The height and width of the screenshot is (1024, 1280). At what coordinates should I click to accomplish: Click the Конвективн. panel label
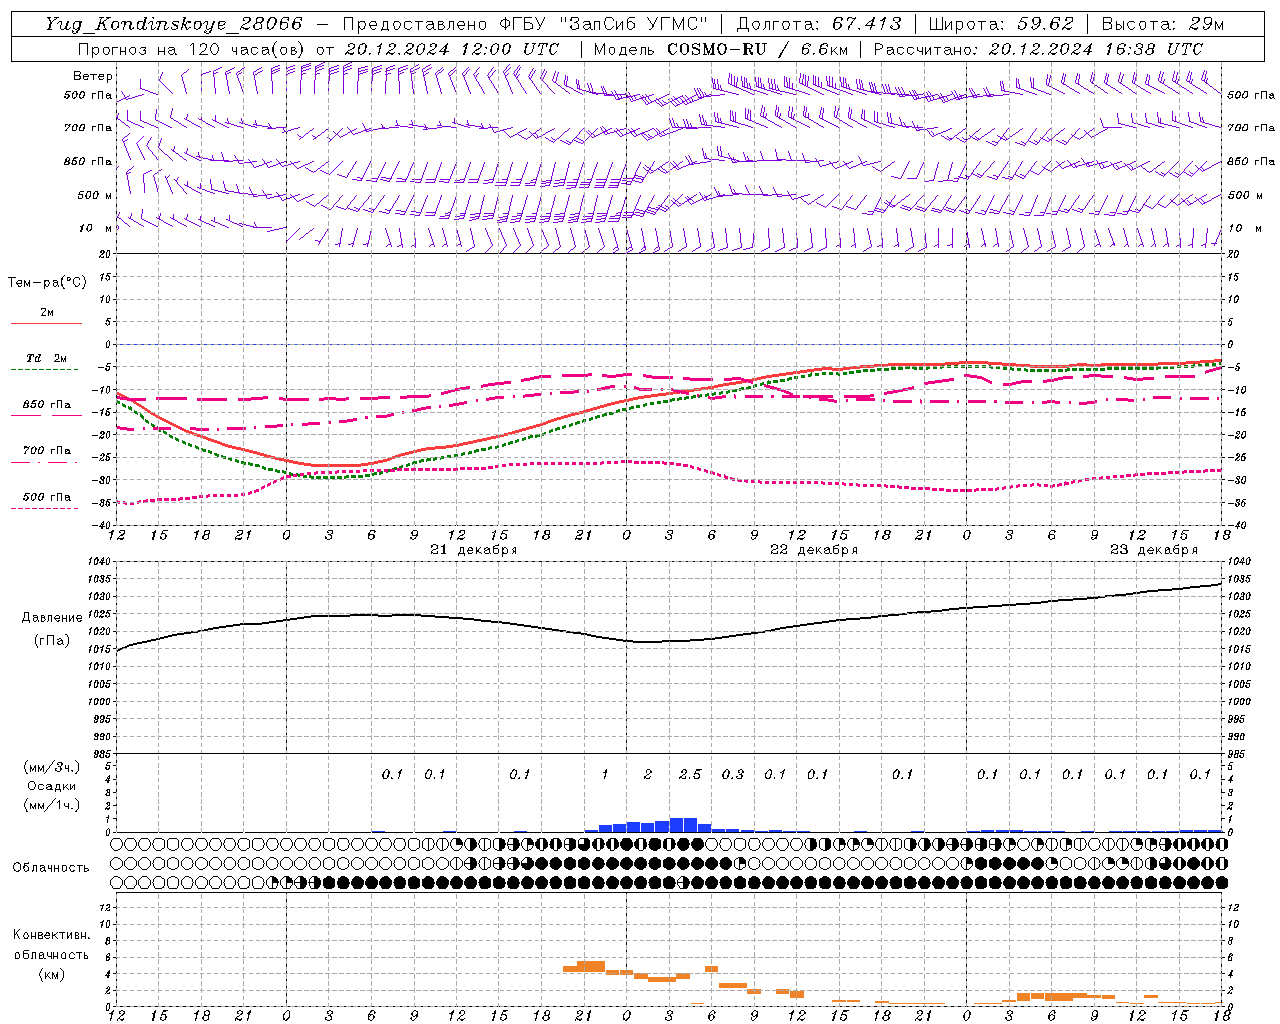point(51,935)
